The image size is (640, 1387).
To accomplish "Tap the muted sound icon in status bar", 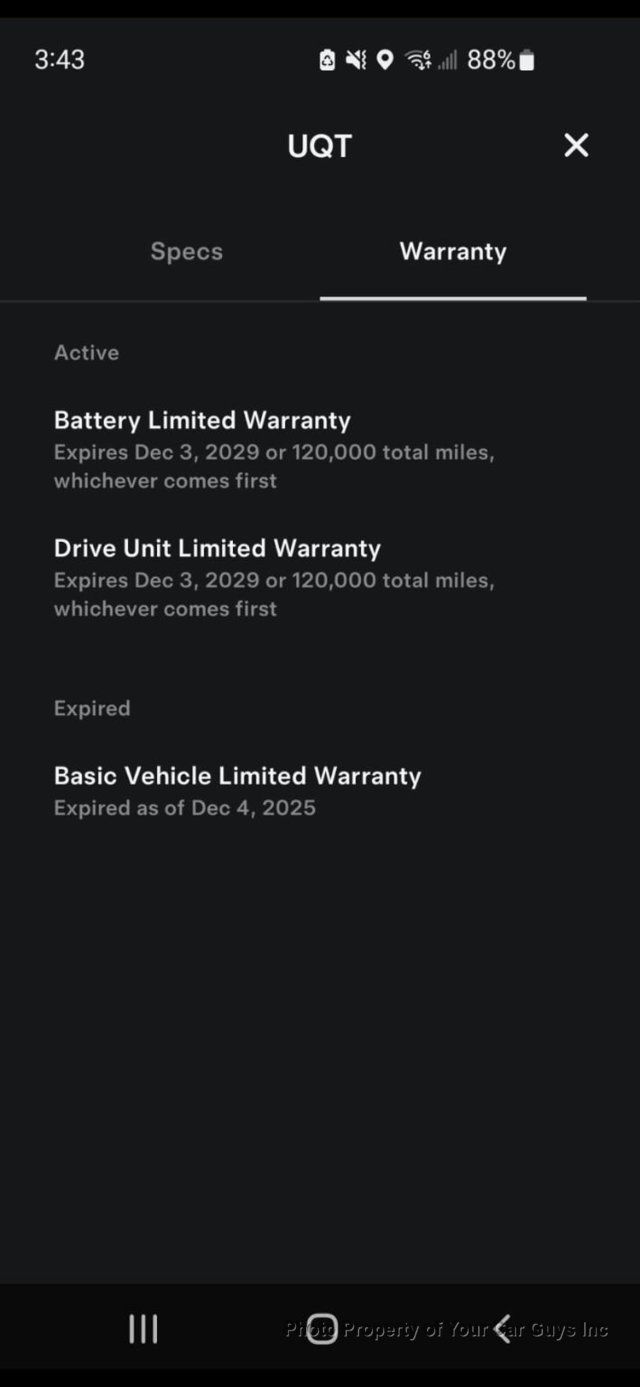I will point(356,60).
